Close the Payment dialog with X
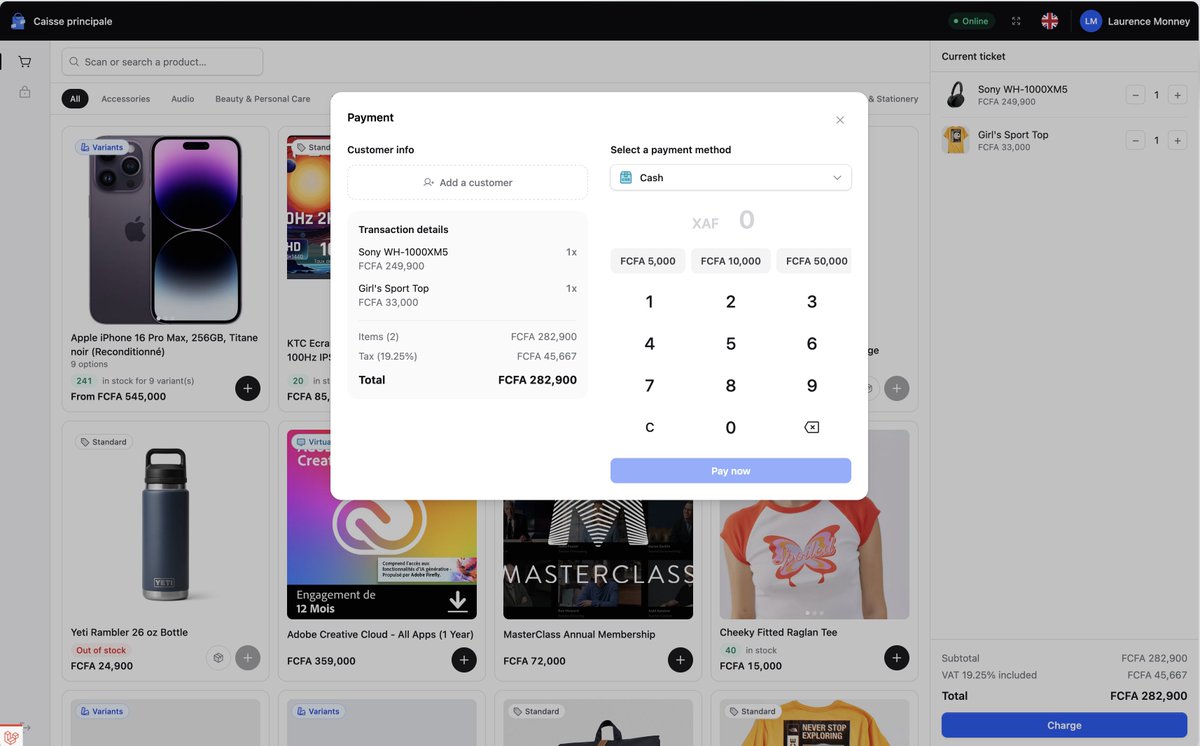This screenshot has width=1200, height=746. click(840, 120)
